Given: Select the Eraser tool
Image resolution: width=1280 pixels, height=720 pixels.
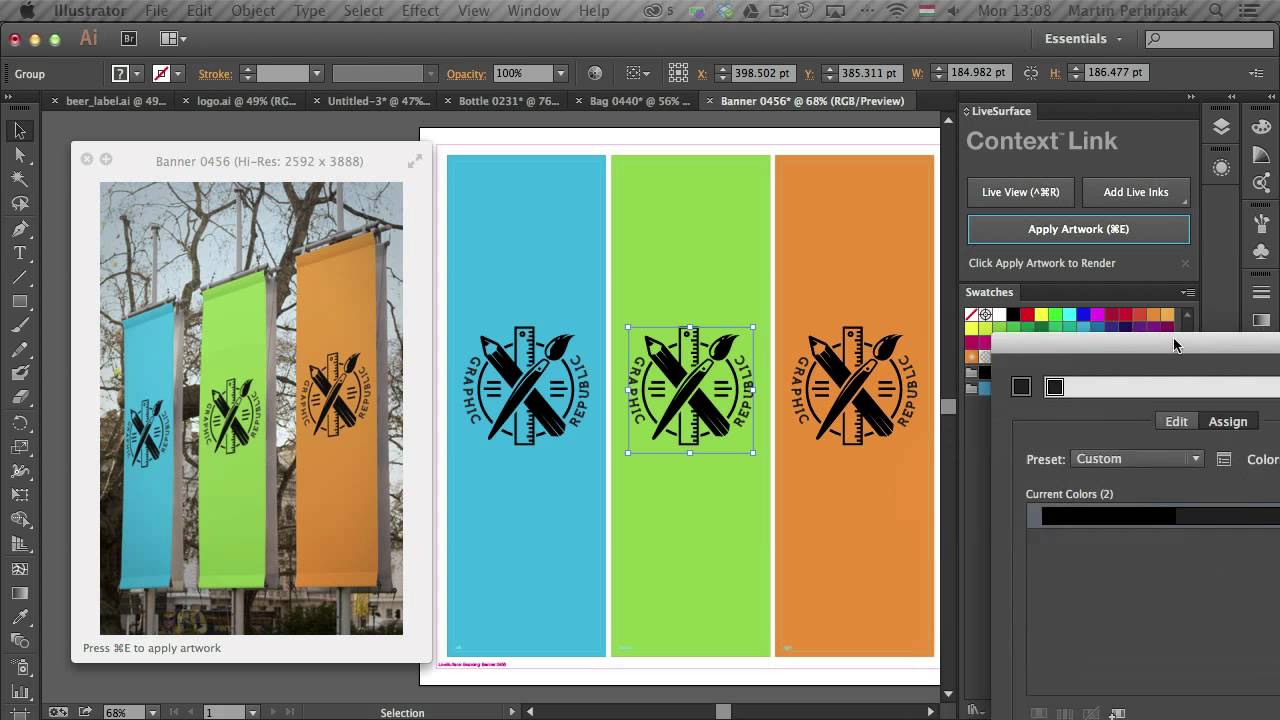Looking at the screenshot, I should [x=20, y=398].
